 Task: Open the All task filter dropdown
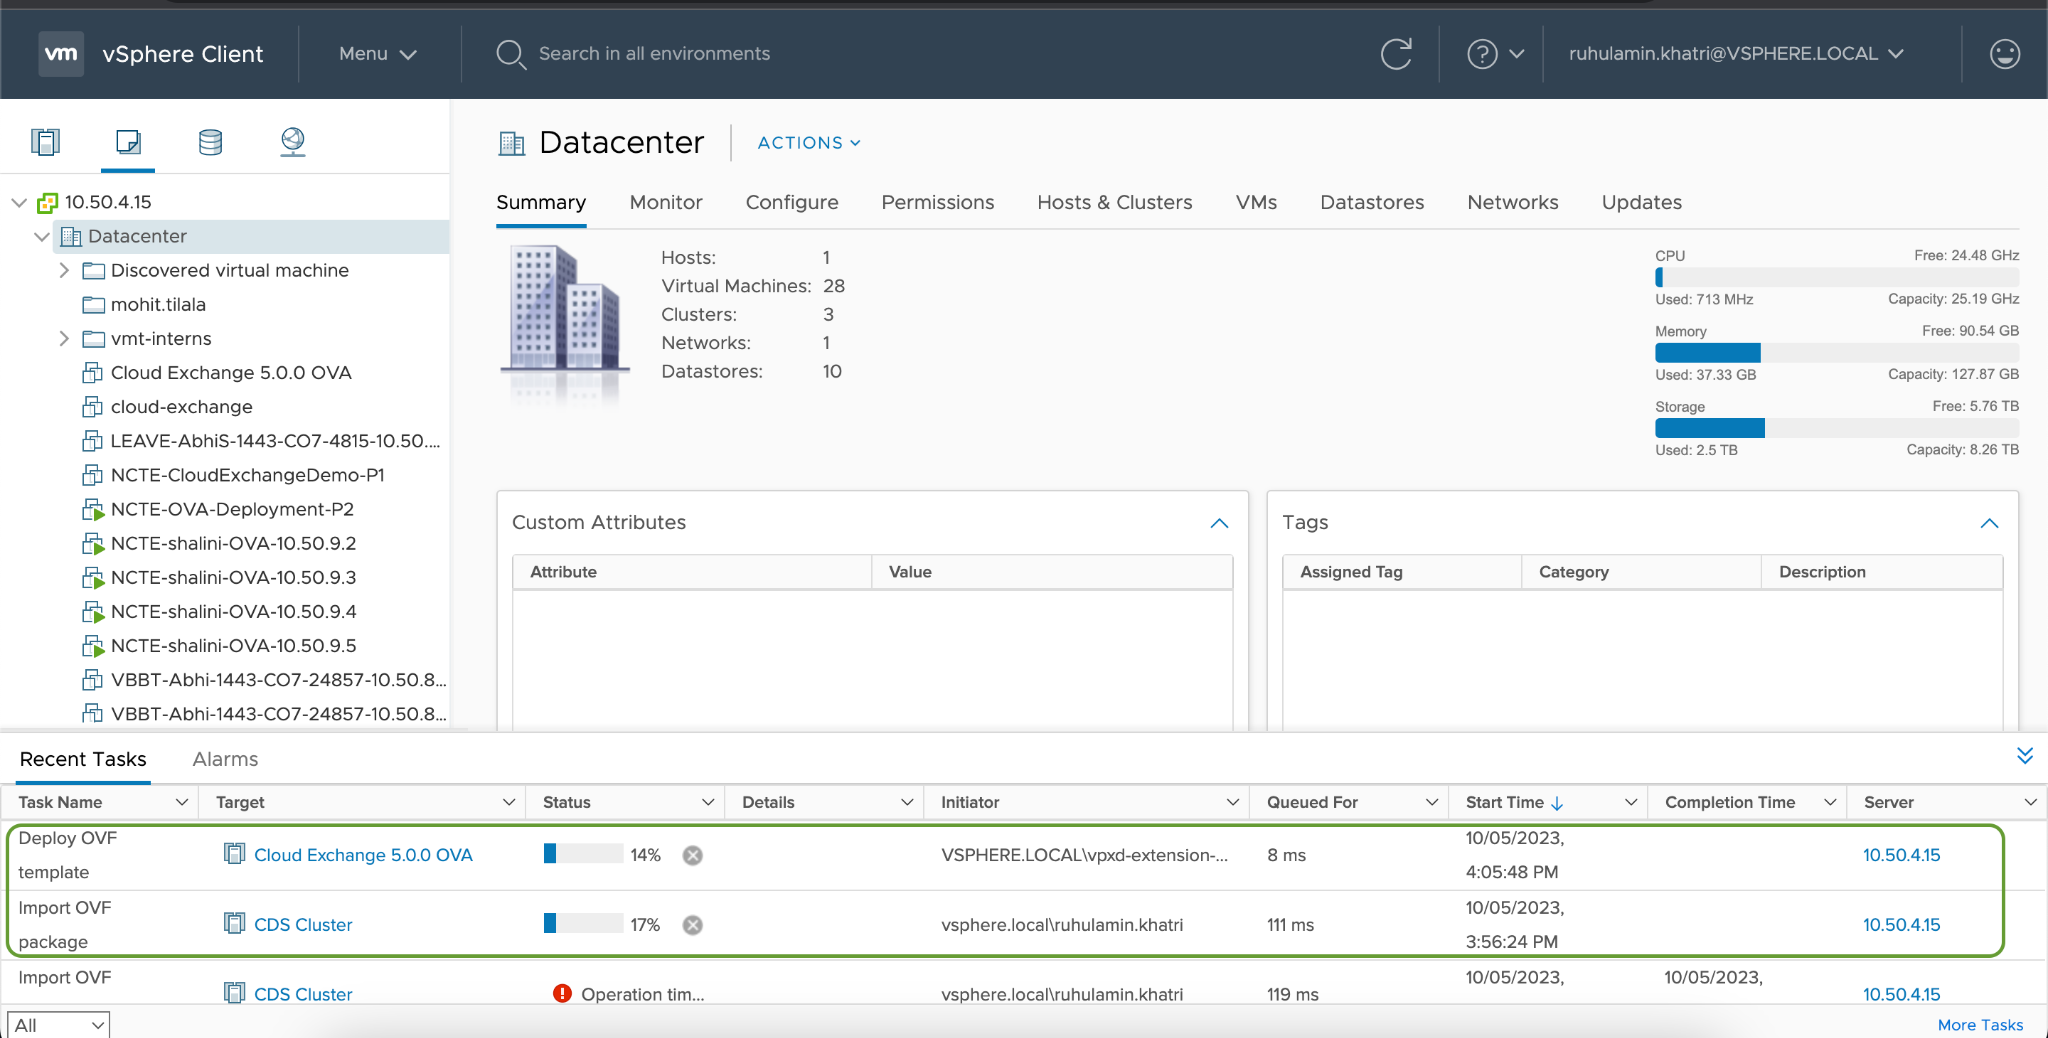click(x=58, y=1025)
